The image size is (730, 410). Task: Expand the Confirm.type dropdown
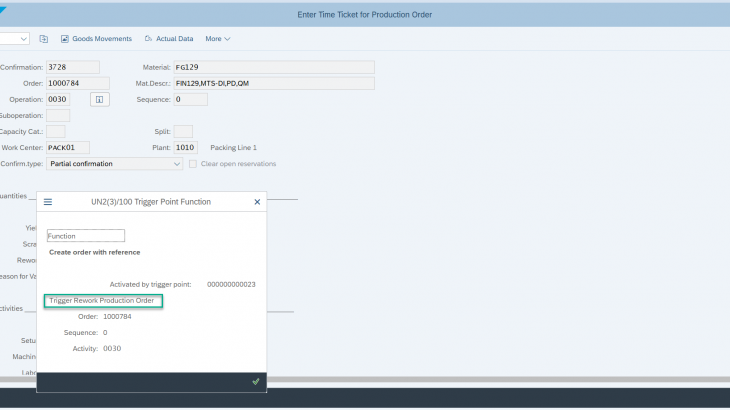click(x=177, y=163)
